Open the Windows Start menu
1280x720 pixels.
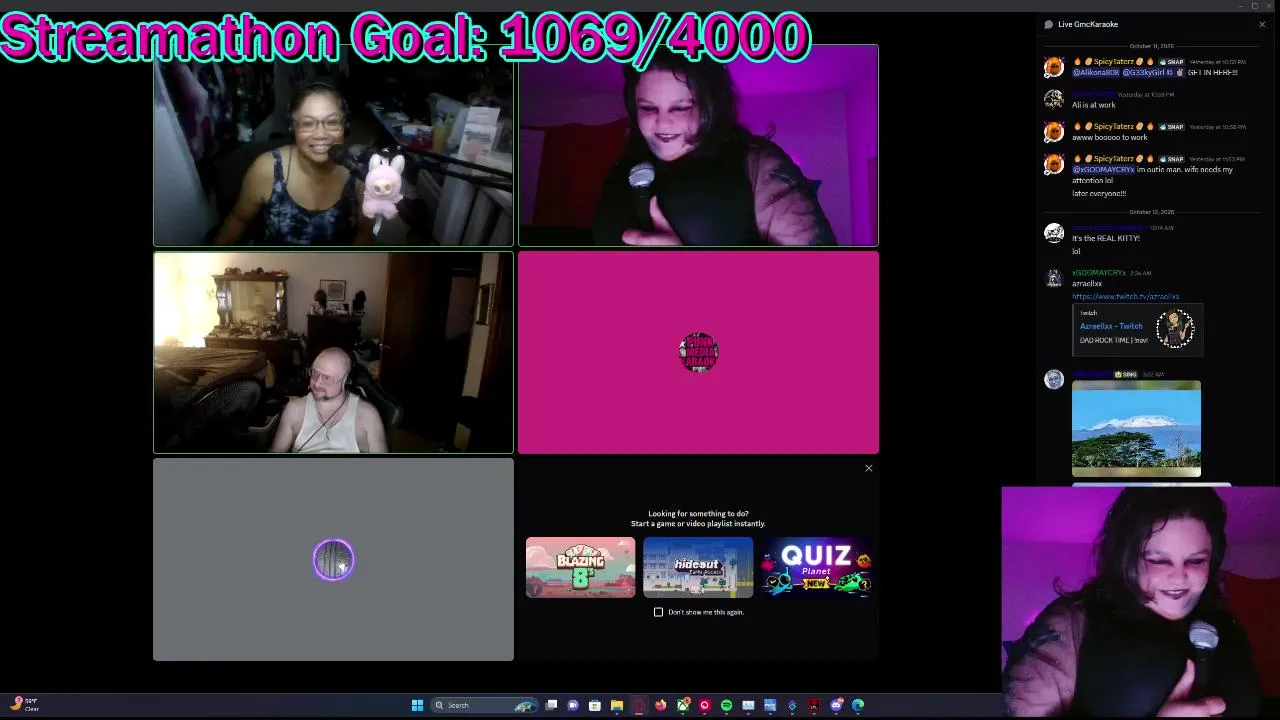[x=417, y=705]
